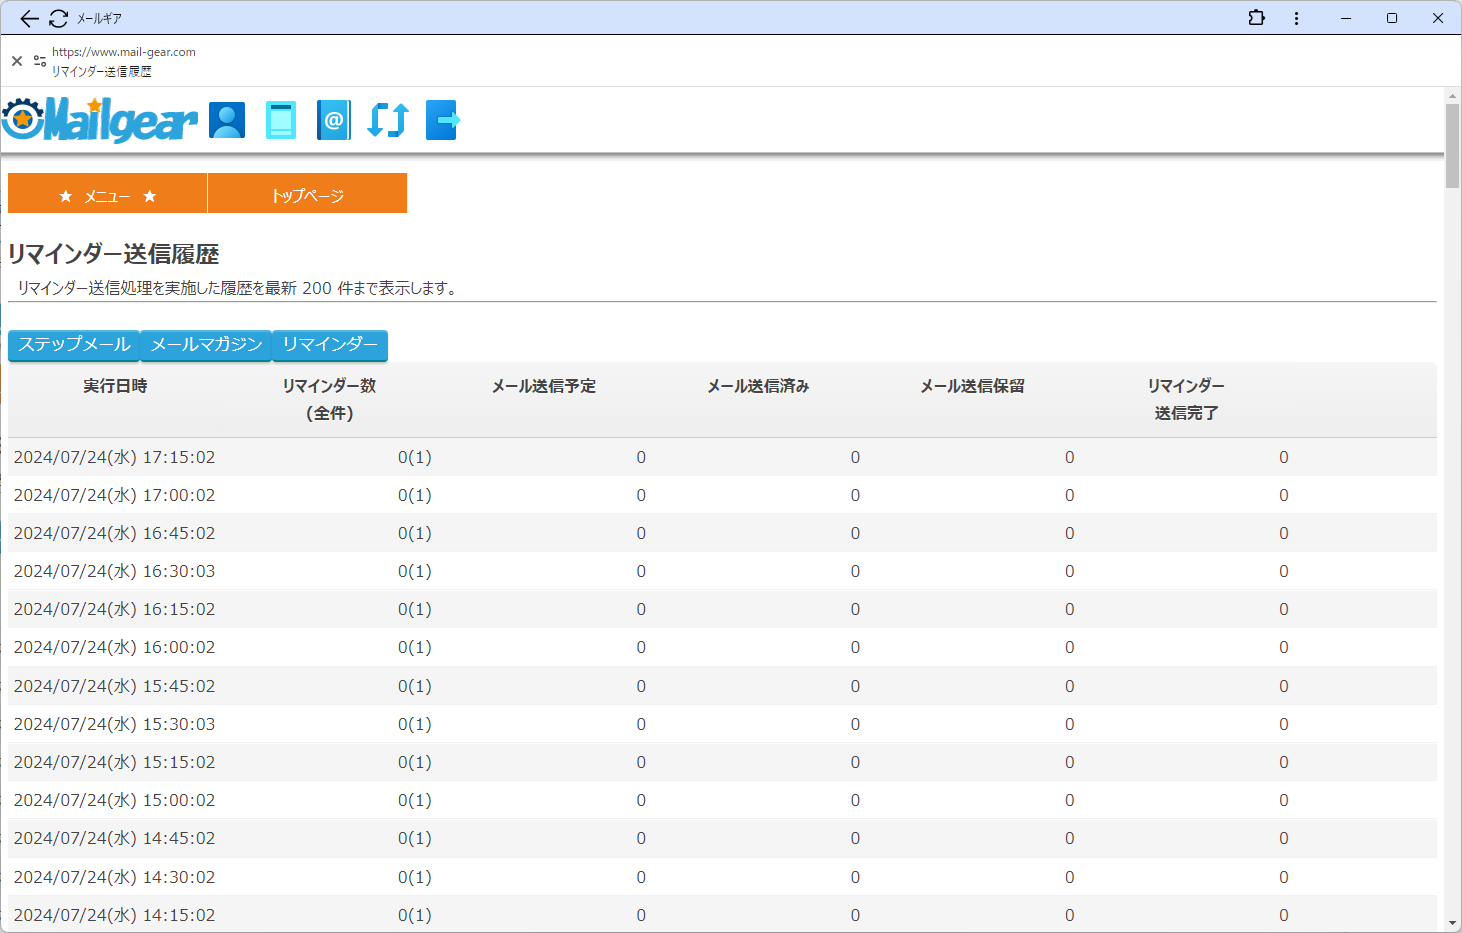Viewport: 1462px width, 933px height.
Task: Click the scrollbar up arrow
Action: [x=1452, y=96]
